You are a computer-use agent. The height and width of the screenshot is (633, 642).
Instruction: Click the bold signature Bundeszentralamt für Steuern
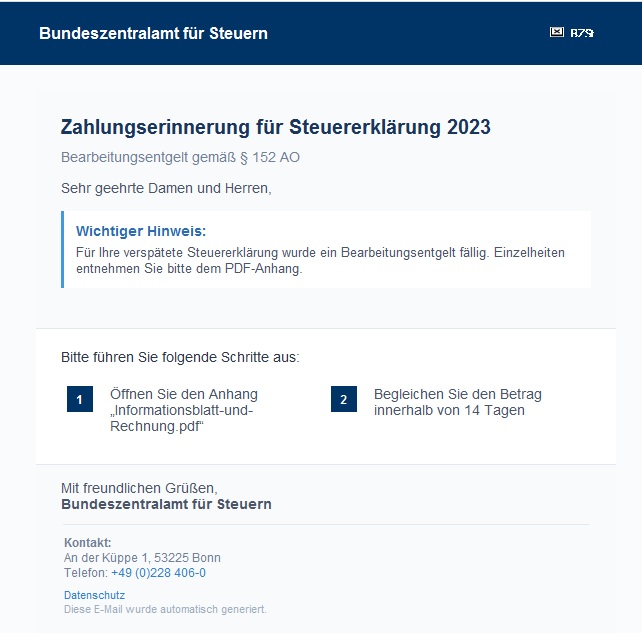pyautogui.click(x=166, y=504)
